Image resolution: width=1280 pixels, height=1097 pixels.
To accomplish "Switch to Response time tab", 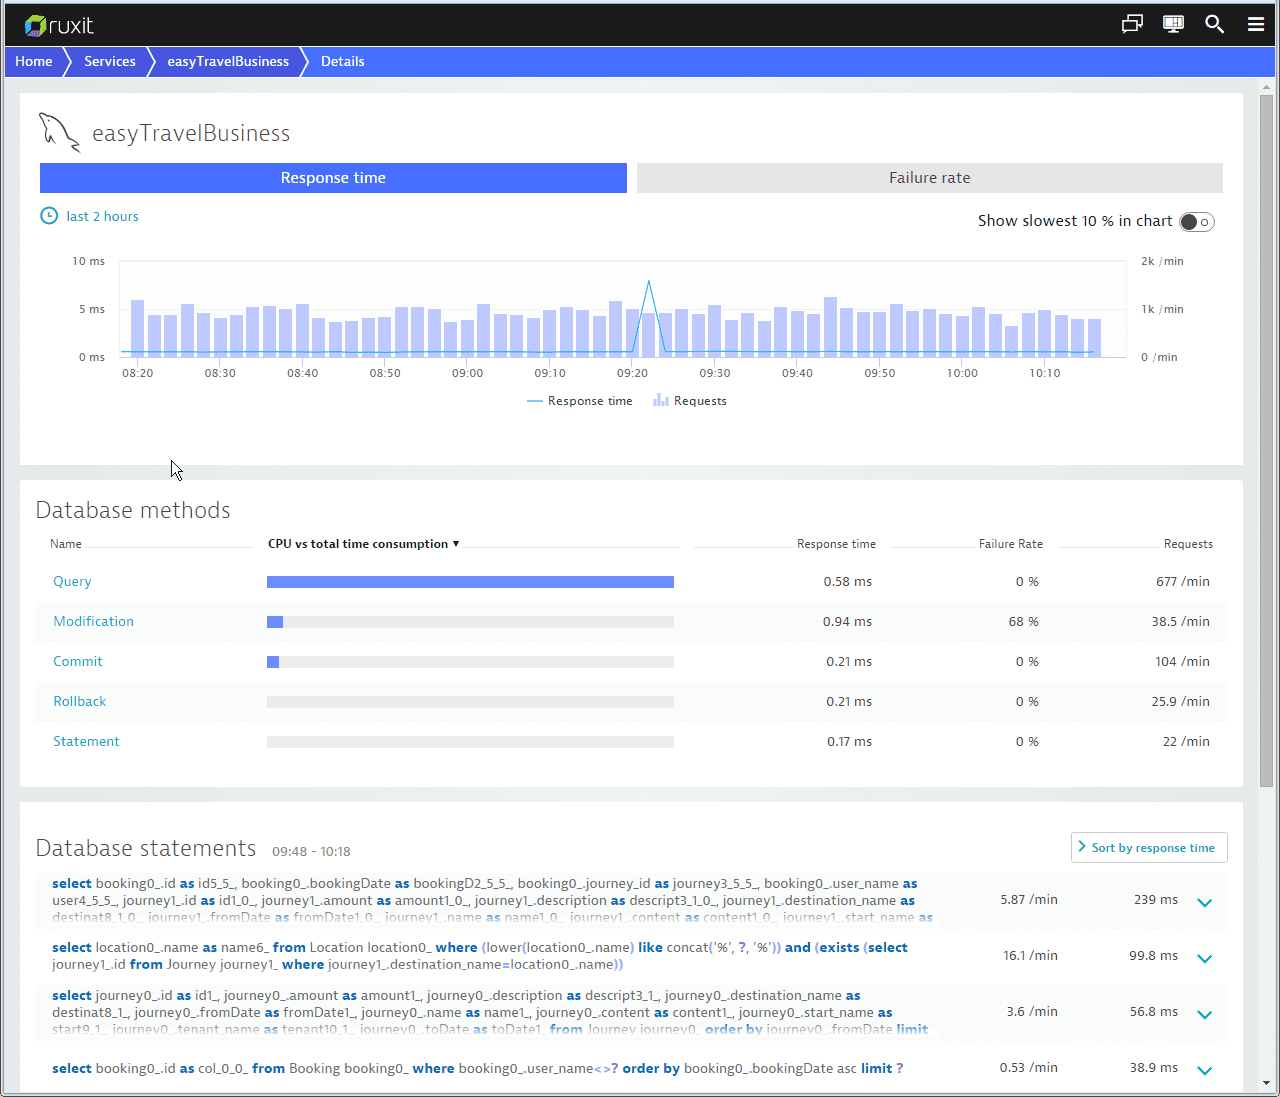I will pos(333,178).
